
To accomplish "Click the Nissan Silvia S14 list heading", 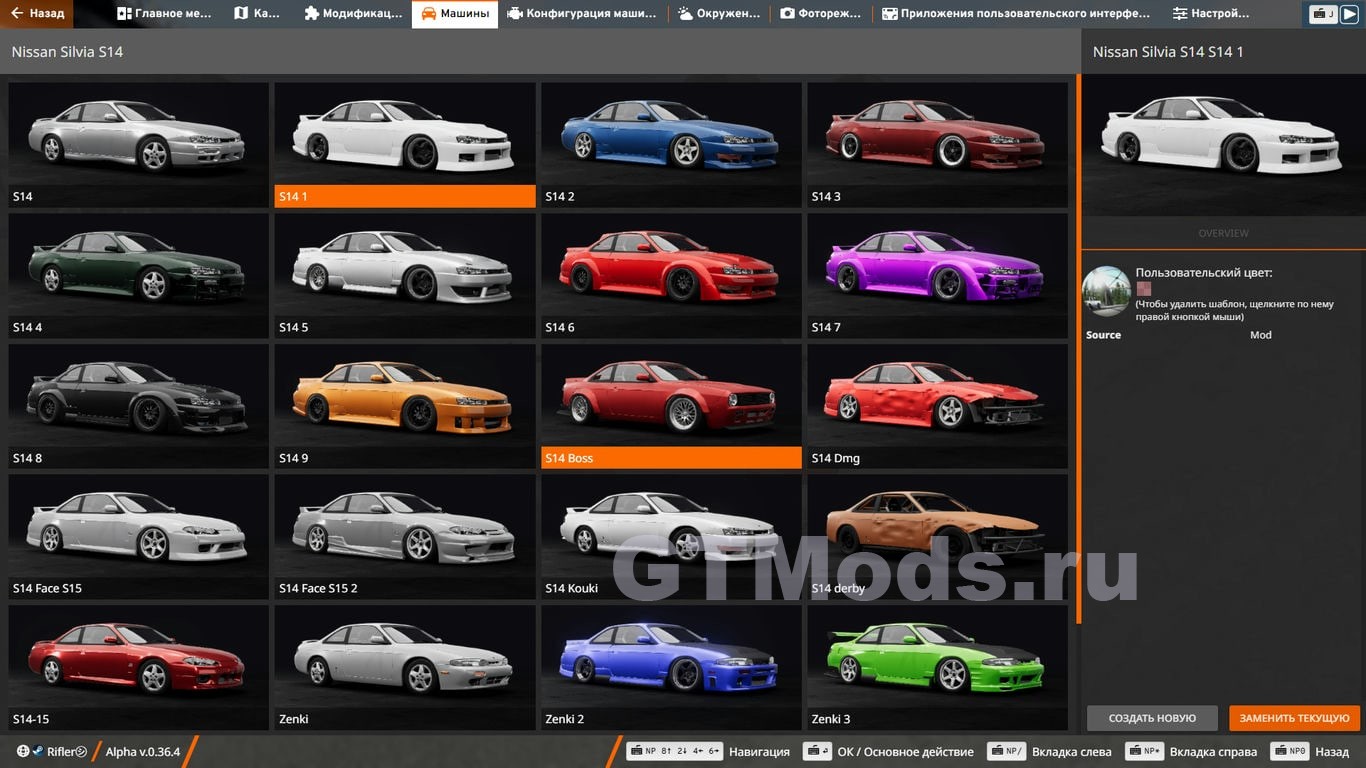I will (x=67, y=51).
